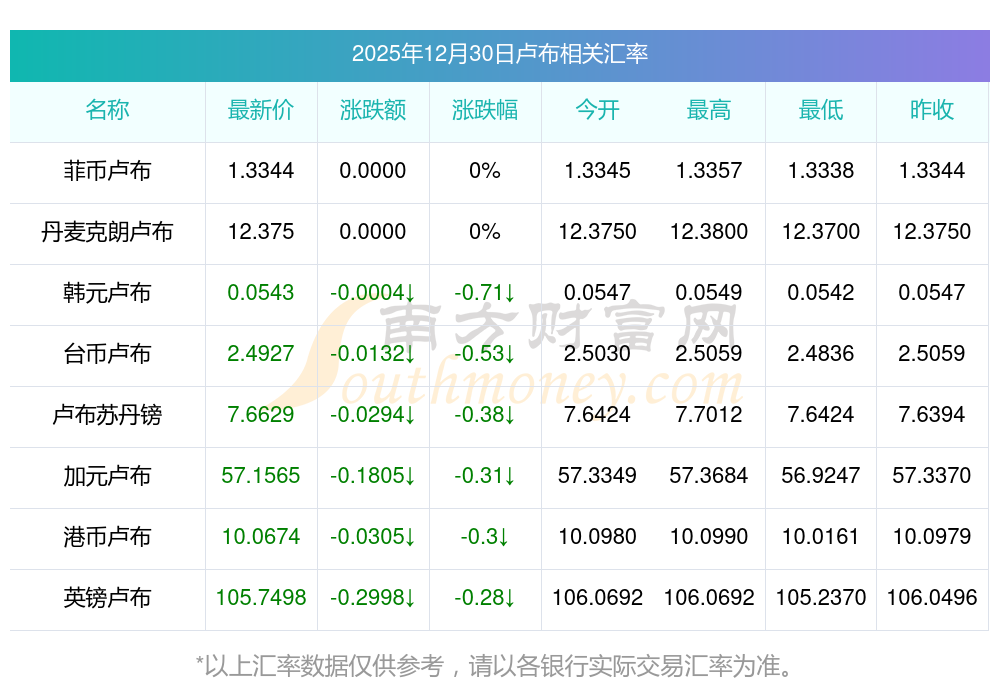Click 卢布苏丹镑 high value 7.7012
1000x697 pixels.
tap(709, 415)
